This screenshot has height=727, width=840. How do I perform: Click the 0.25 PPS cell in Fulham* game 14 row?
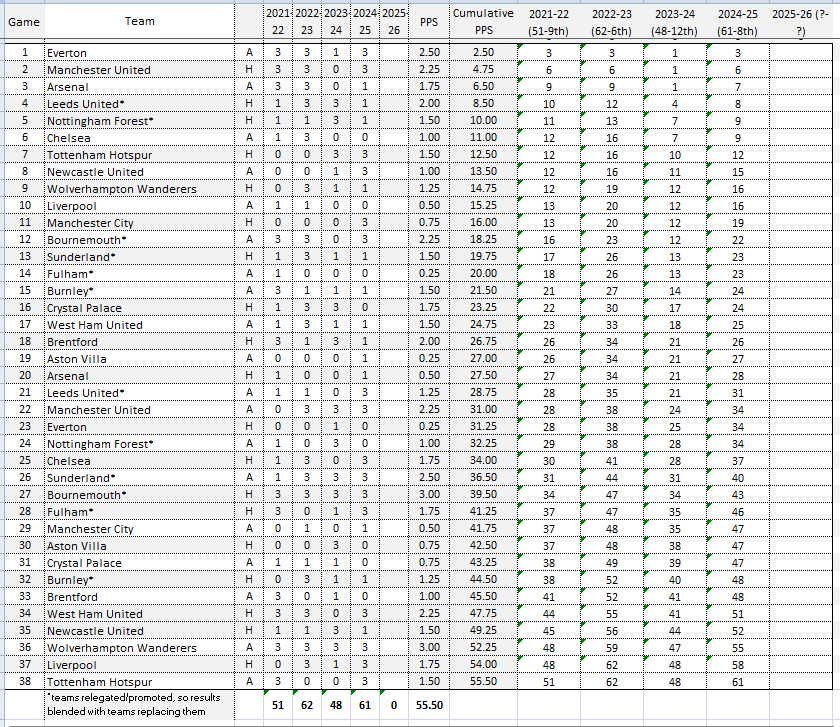(429, 274)
